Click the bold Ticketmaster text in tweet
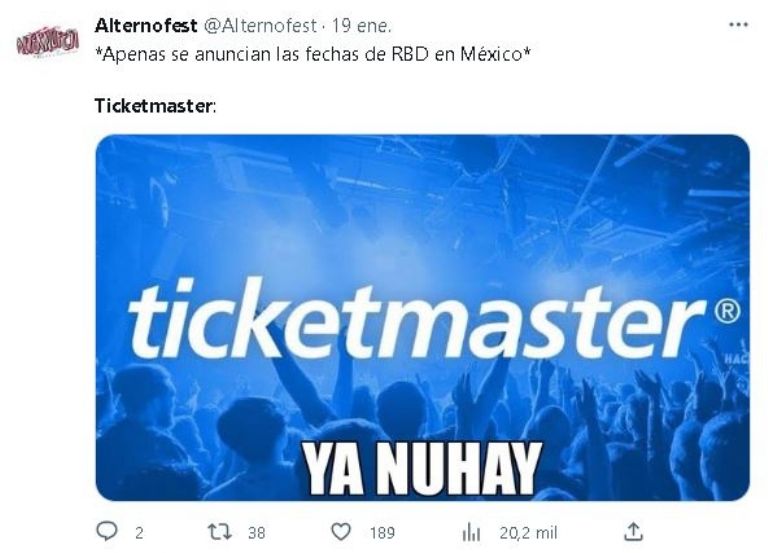Viewport: 768px width, 553px height. [154, 106]
